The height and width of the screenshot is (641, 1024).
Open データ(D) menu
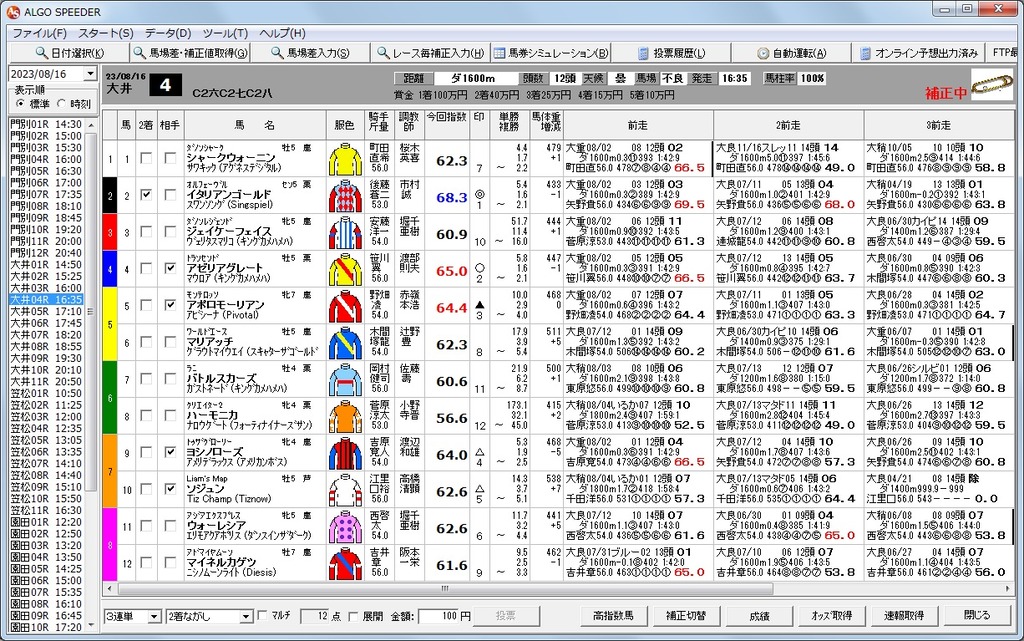[168, 33]
